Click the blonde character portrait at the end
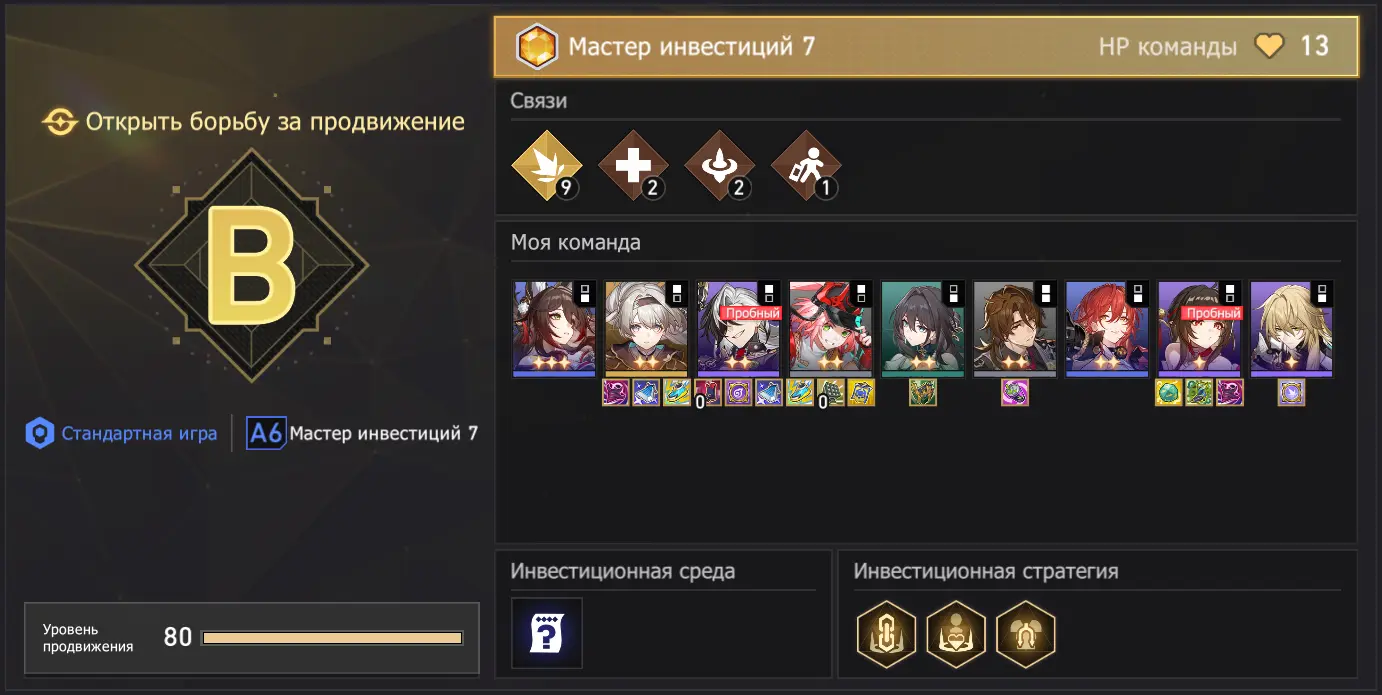This screenshot has width=1382, height=695. (1292, 329)
